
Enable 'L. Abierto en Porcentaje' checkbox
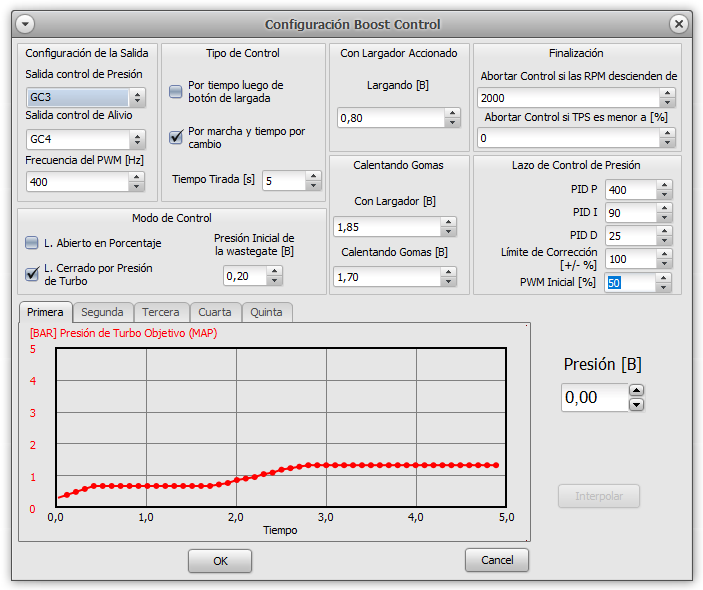click(x=32, y=243)
